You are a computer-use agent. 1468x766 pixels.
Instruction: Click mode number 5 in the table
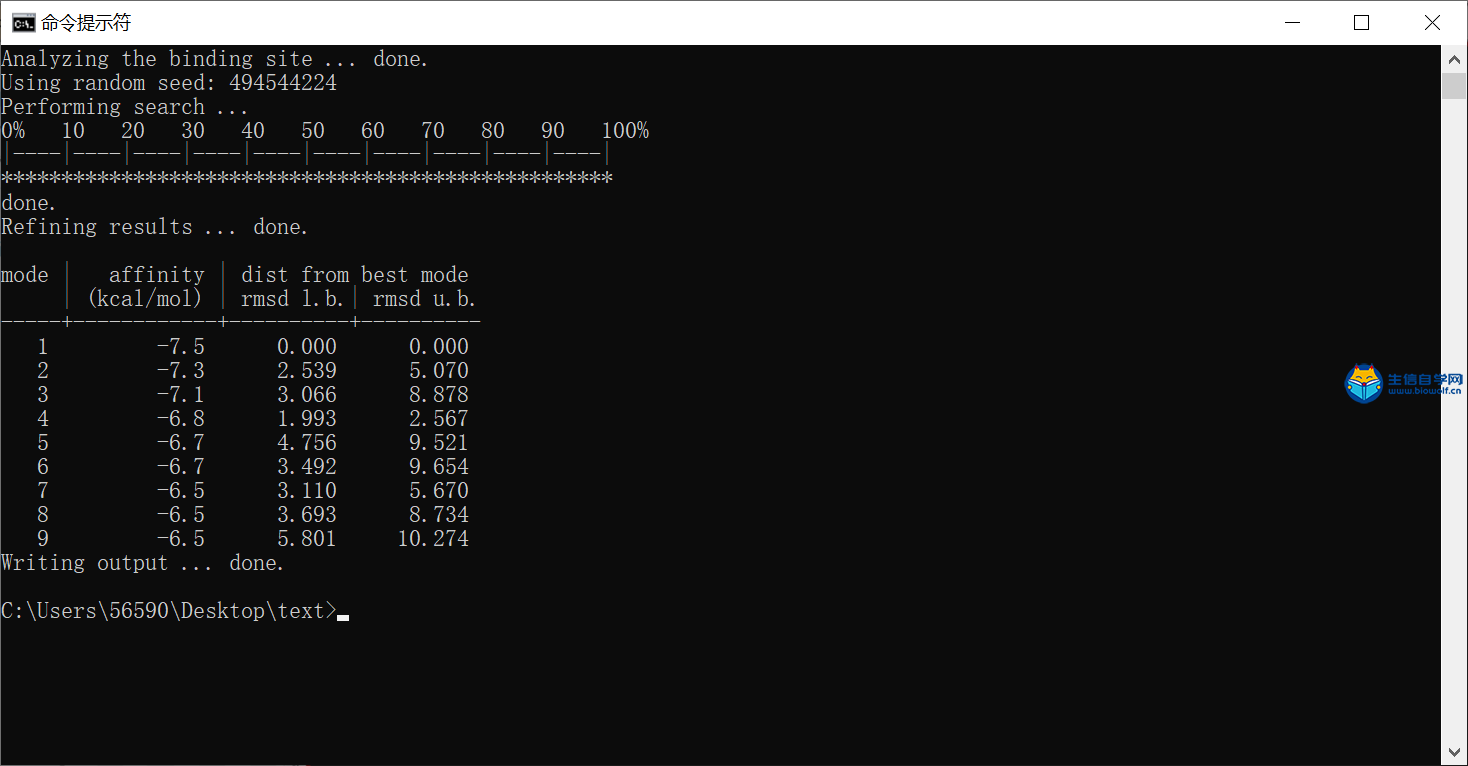tap(43, 443)
